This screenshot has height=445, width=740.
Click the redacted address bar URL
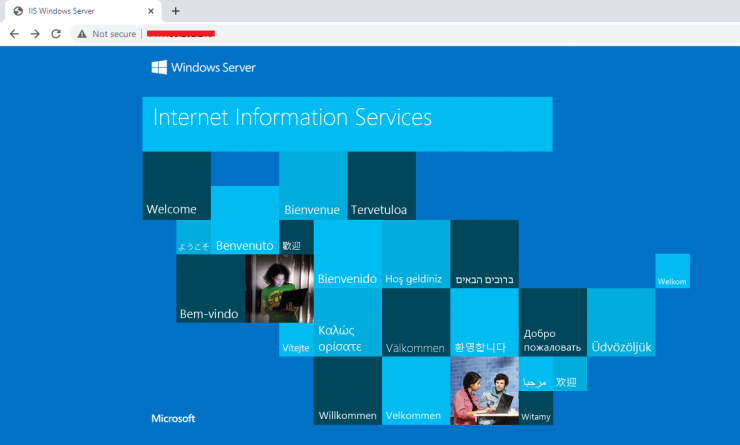click(181, 34)
